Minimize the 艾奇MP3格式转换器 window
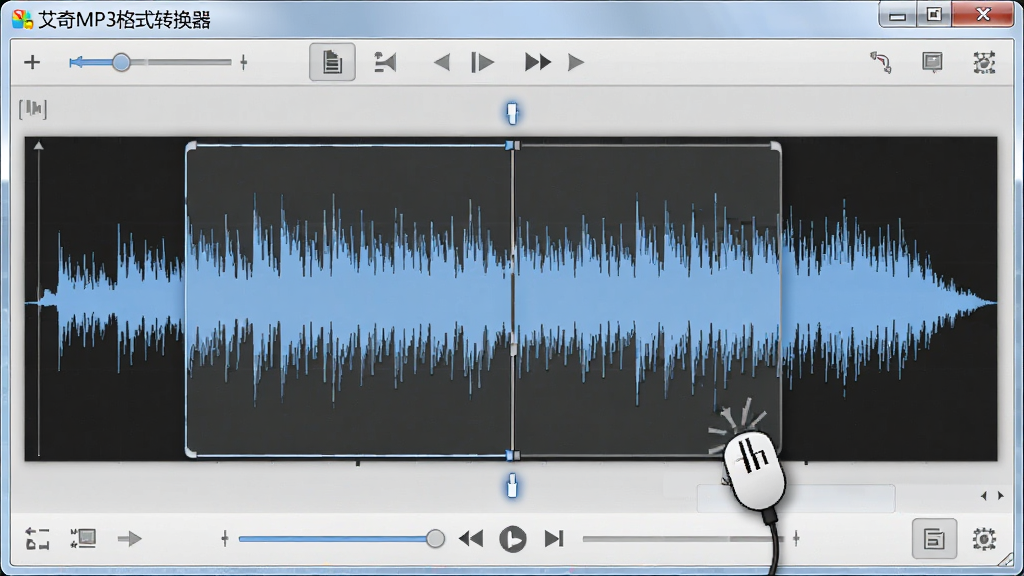Screen dimensions: 1024x576 (x=897, y=15)
